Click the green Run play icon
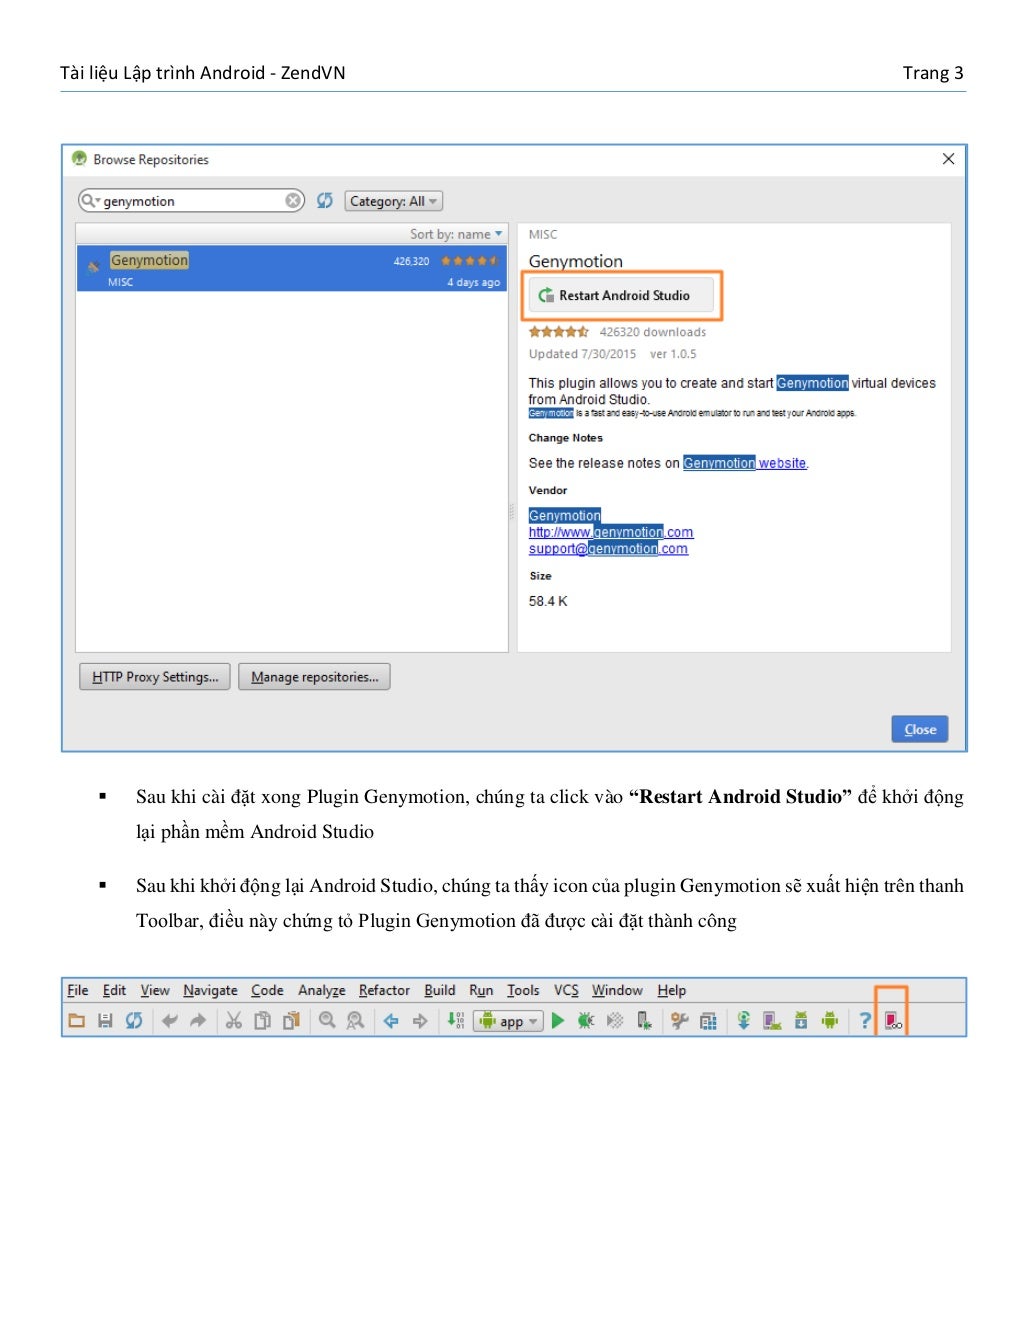The width and height of the screenshot is (1024, 1326). 558,1021
